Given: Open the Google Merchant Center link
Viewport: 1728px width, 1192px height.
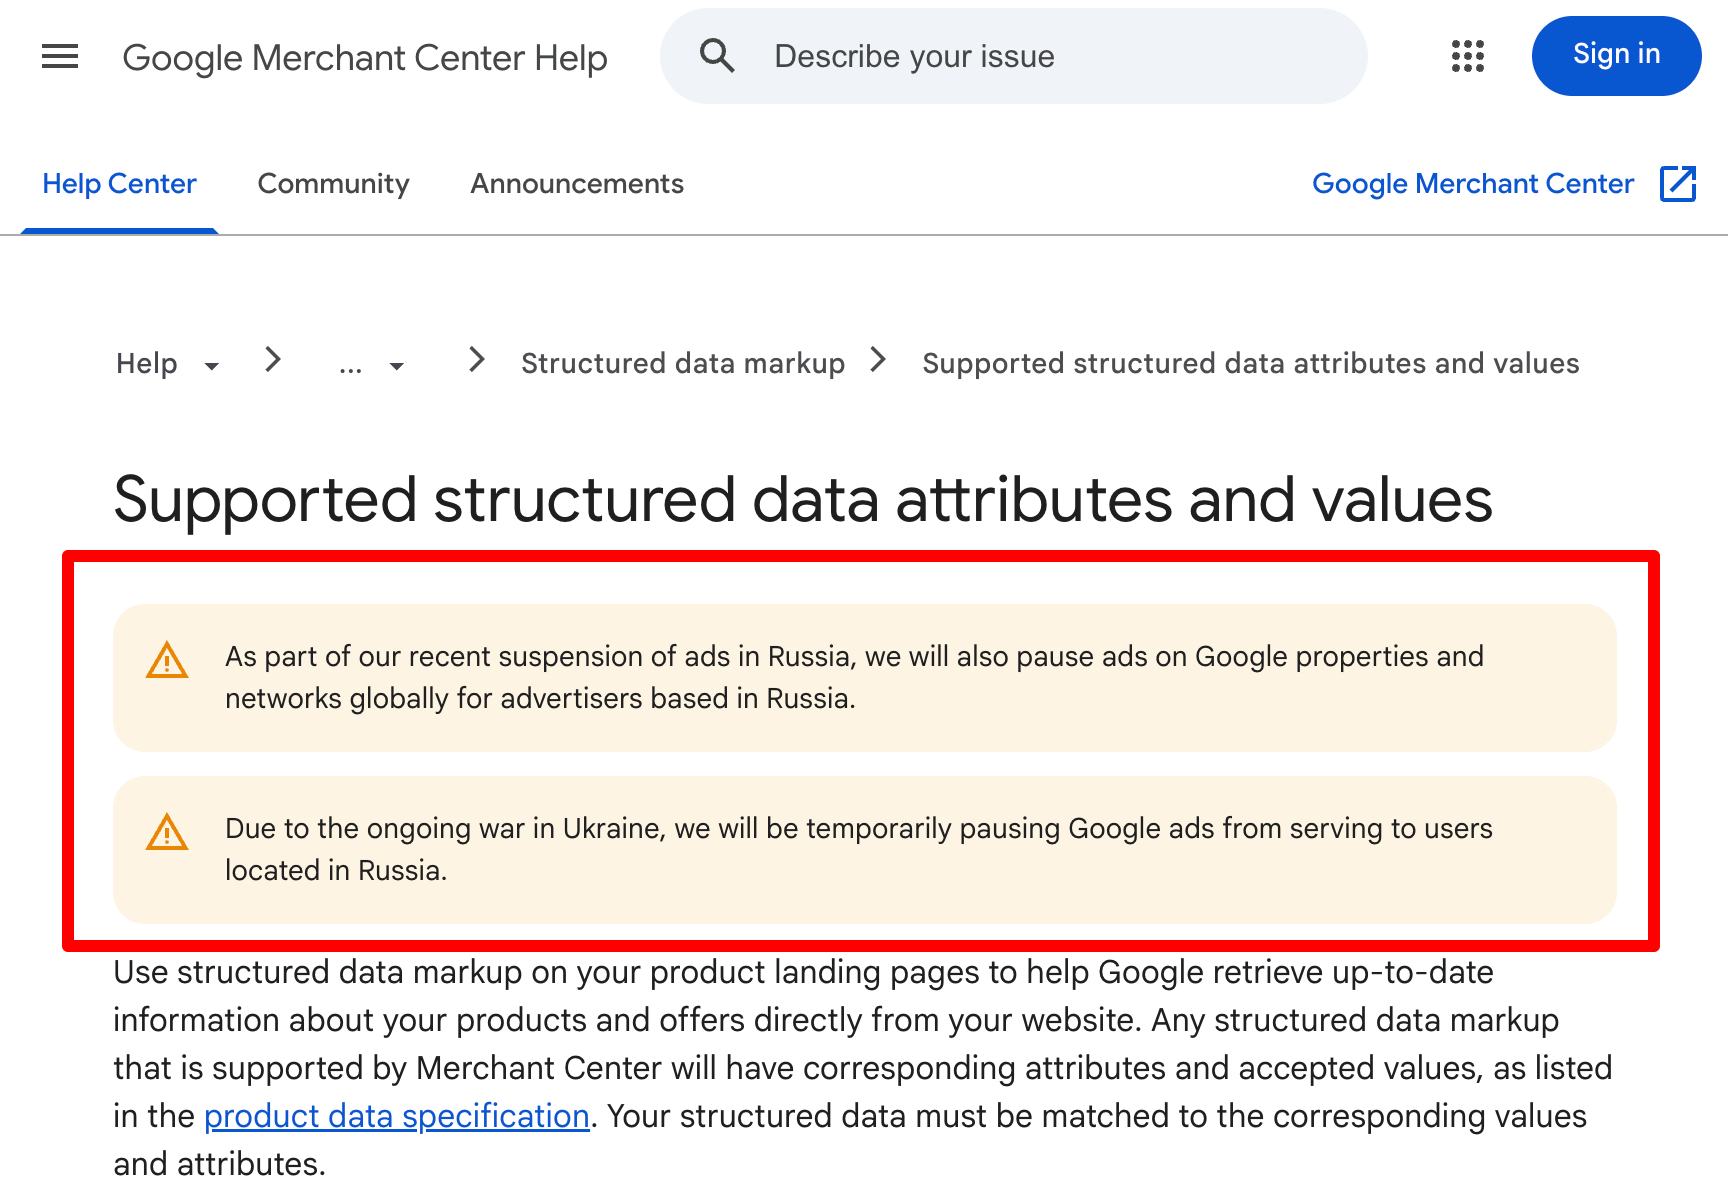Looking at the screenshot, I should tap(1473, 184).
